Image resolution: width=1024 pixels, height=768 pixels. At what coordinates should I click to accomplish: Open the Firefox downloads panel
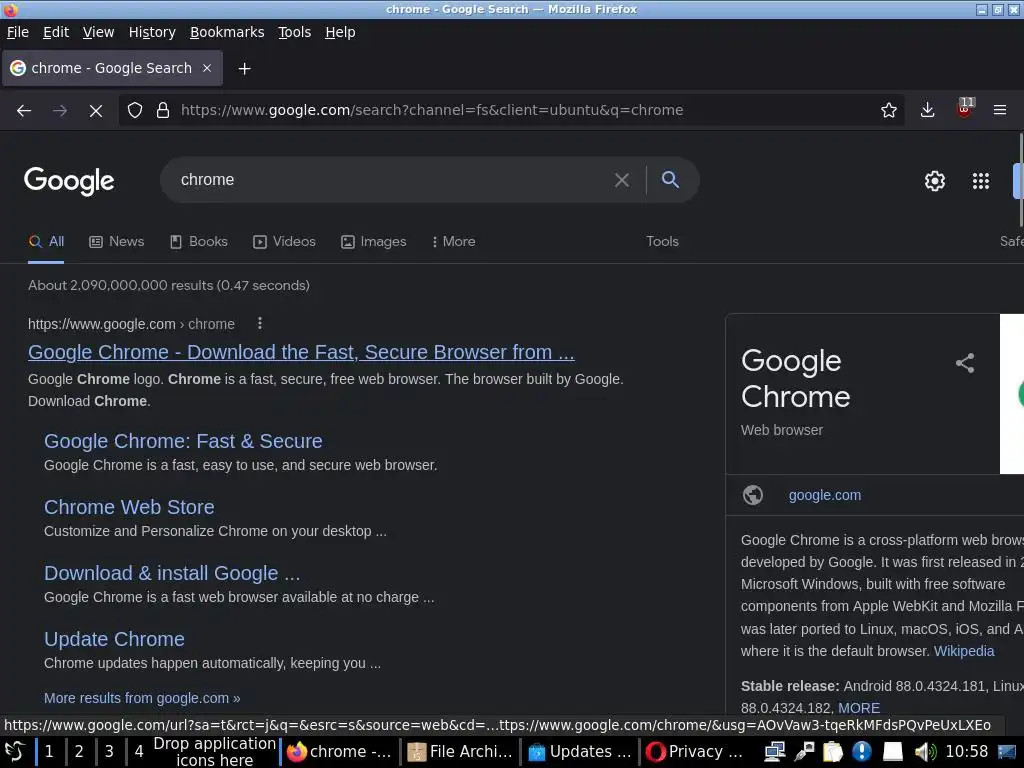coord(927,110)
